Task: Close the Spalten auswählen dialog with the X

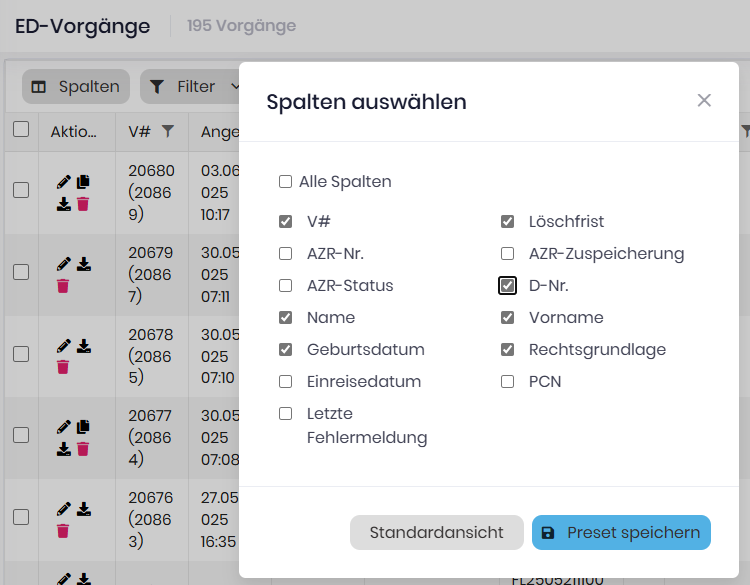Action: coord(704,100)
